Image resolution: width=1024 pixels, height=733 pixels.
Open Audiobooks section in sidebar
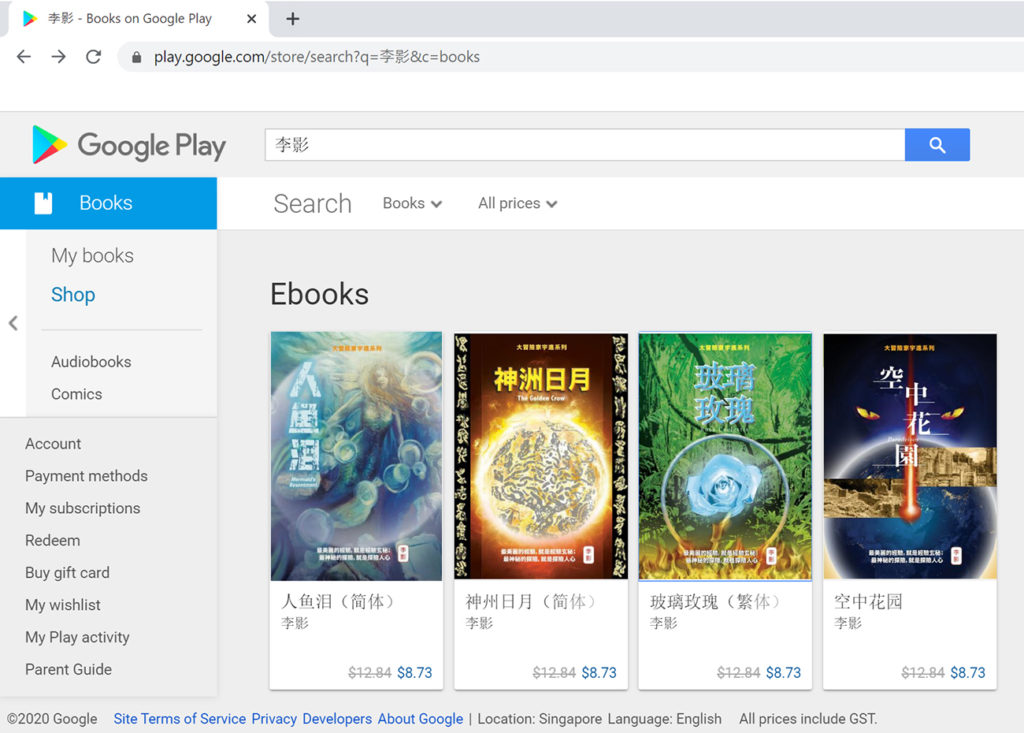point(91,362)
